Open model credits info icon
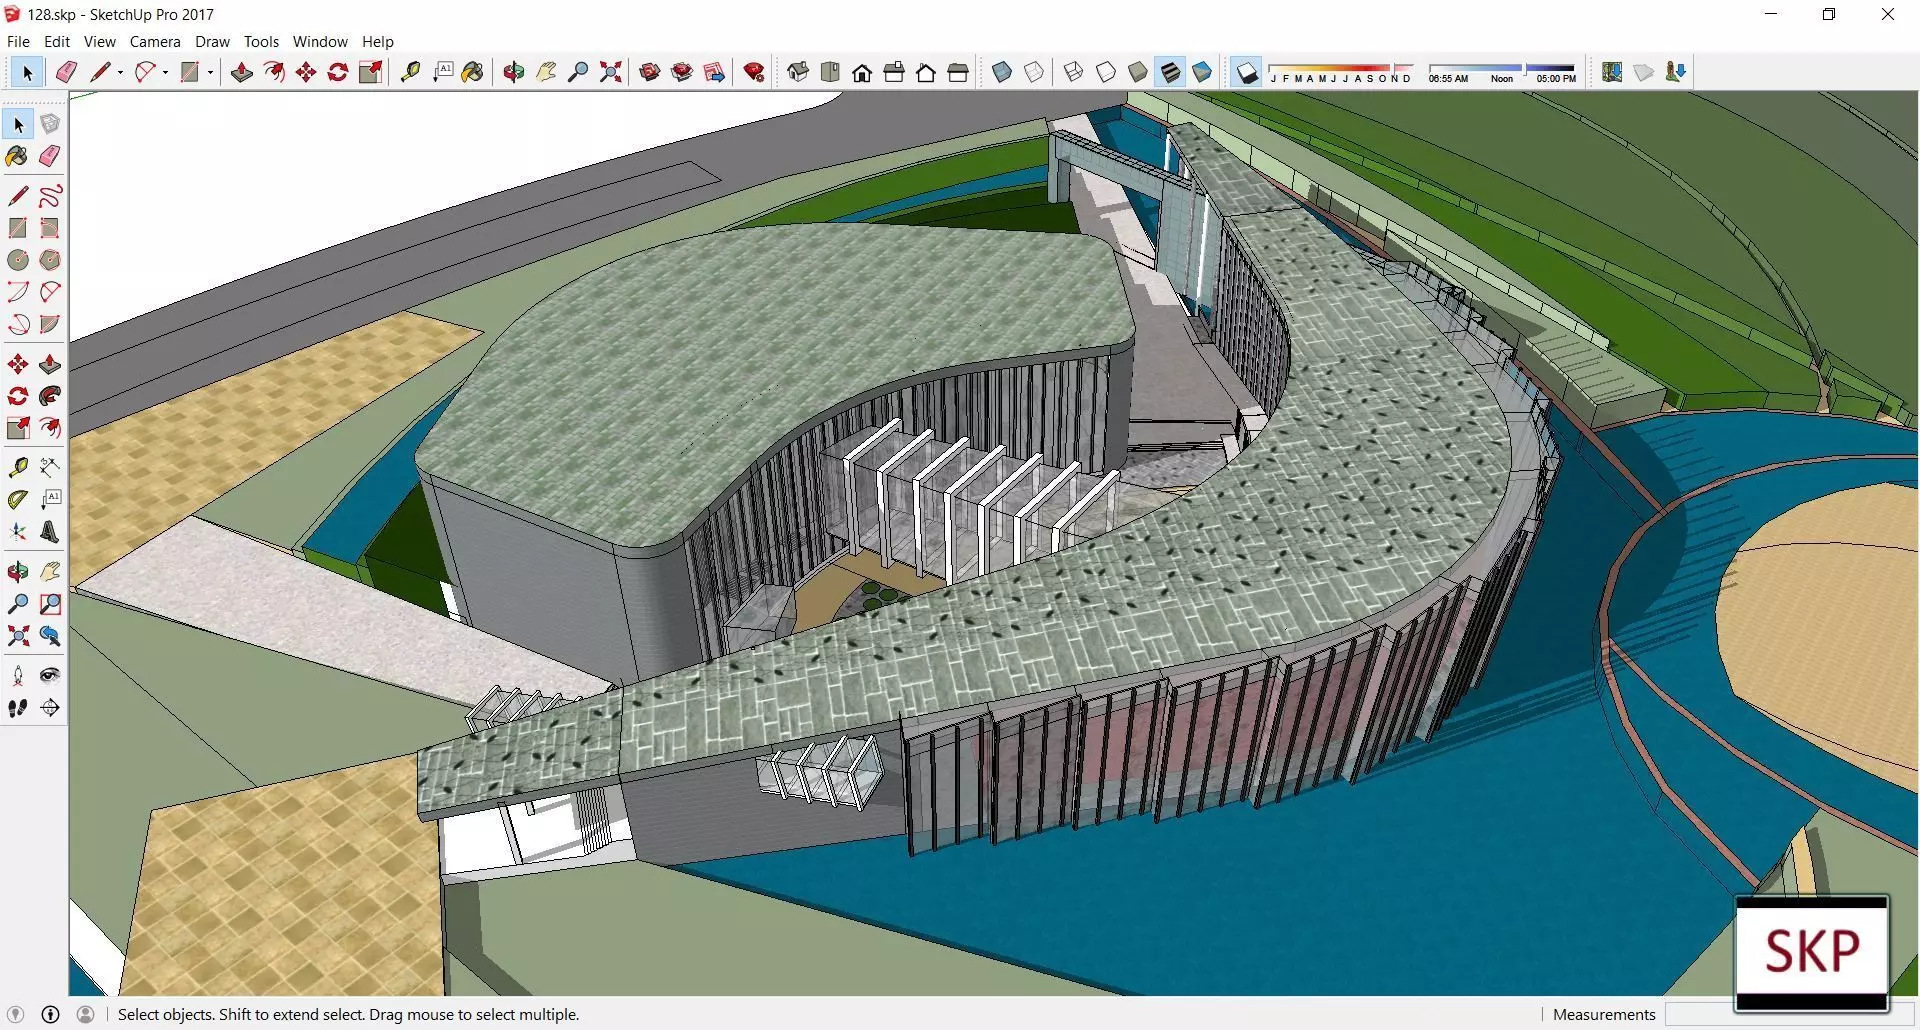 coord(50,1014)
